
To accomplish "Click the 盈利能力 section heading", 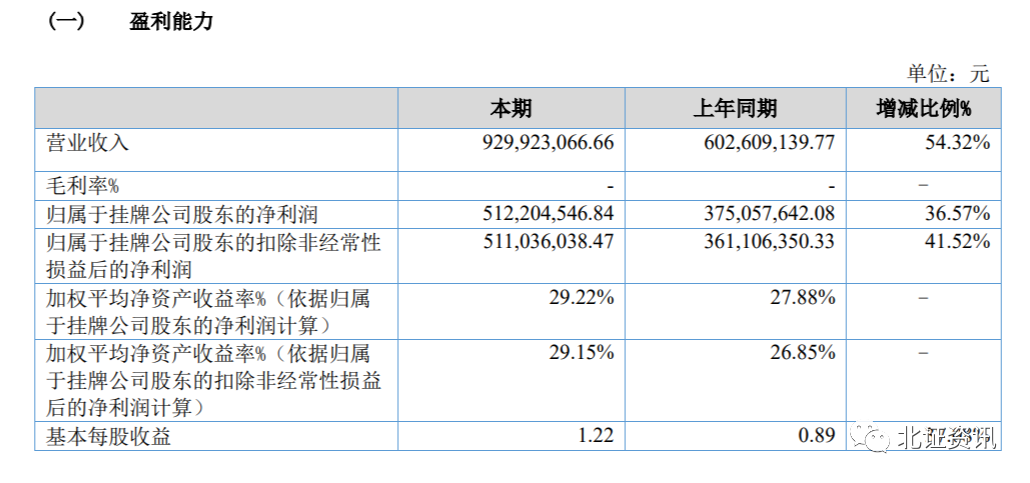I will click(171, 22).
